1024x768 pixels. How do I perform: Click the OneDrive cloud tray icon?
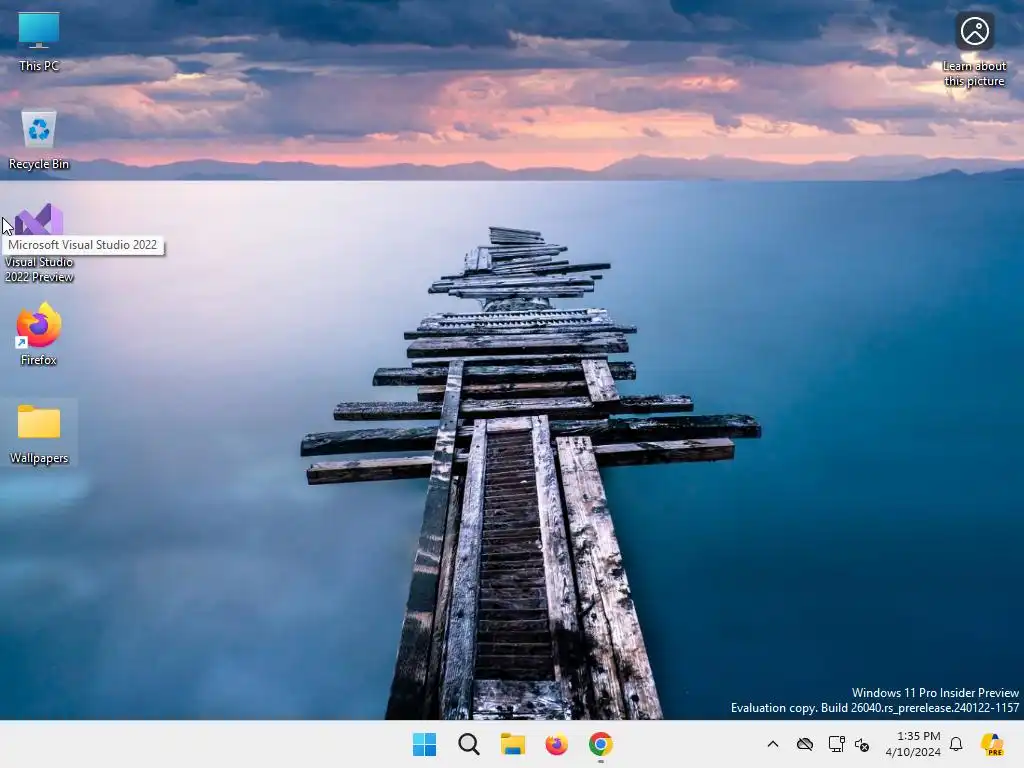[805, 744]
